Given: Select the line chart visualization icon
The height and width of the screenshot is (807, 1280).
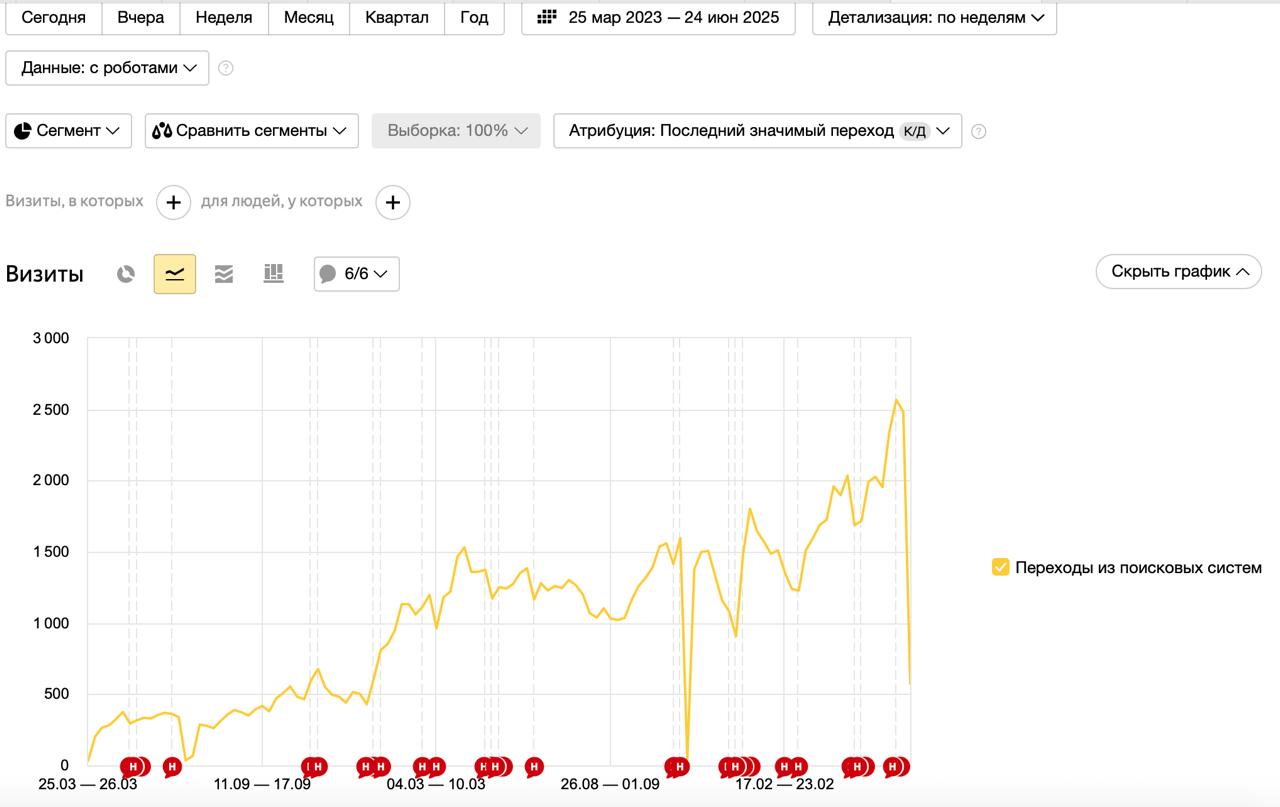Looking at the screenshot, I should click(x=174, y=273).
